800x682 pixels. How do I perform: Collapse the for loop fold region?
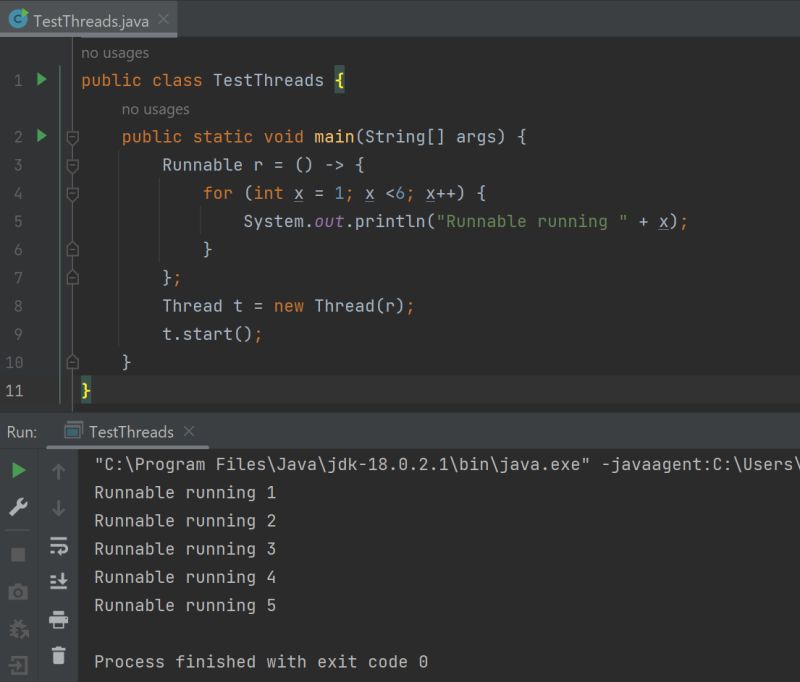(x=71, y=193)
